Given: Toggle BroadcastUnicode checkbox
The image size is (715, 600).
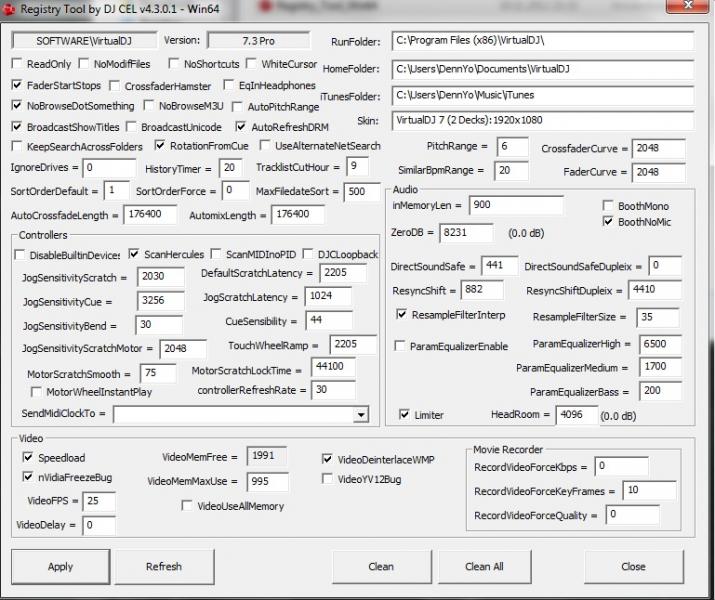Looking at the screenshot, I should 131,127.
